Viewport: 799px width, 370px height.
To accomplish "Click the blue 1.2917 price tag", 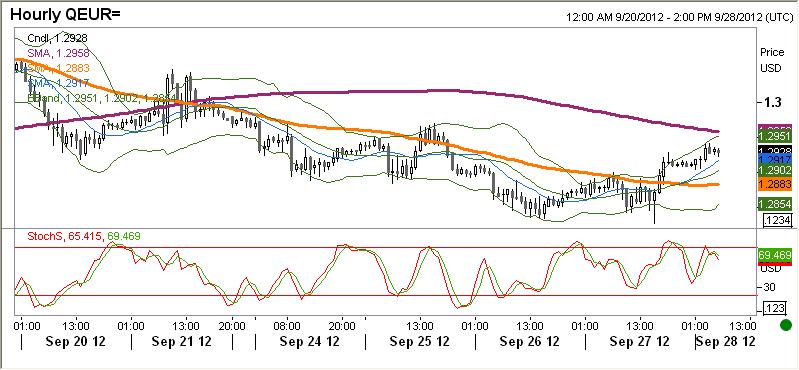I will click(775, 160).
